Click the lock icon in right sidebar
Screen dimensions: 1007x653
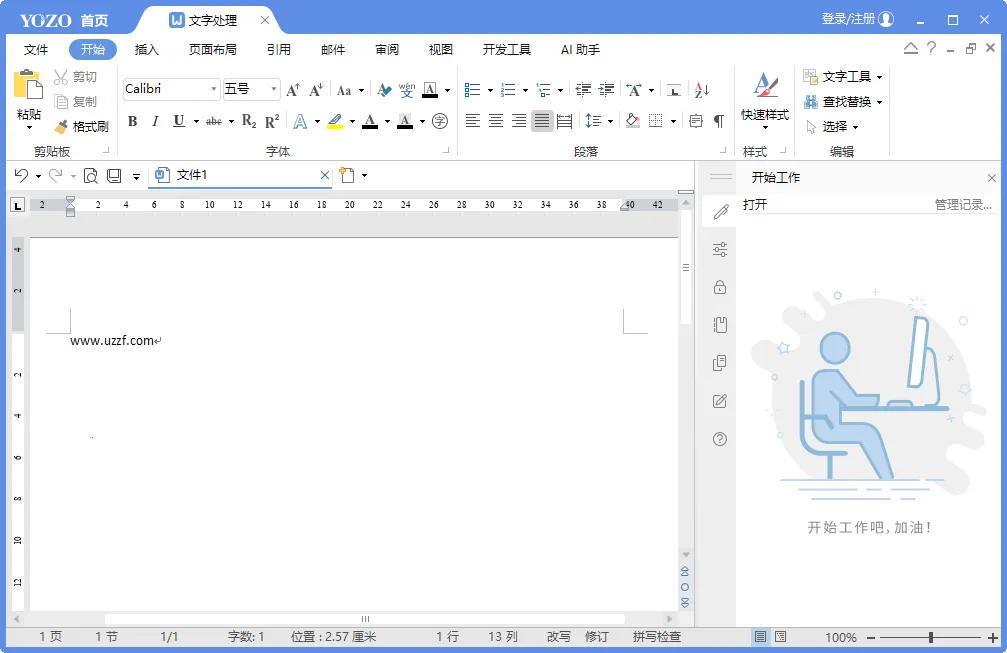[x=719, y=288]
